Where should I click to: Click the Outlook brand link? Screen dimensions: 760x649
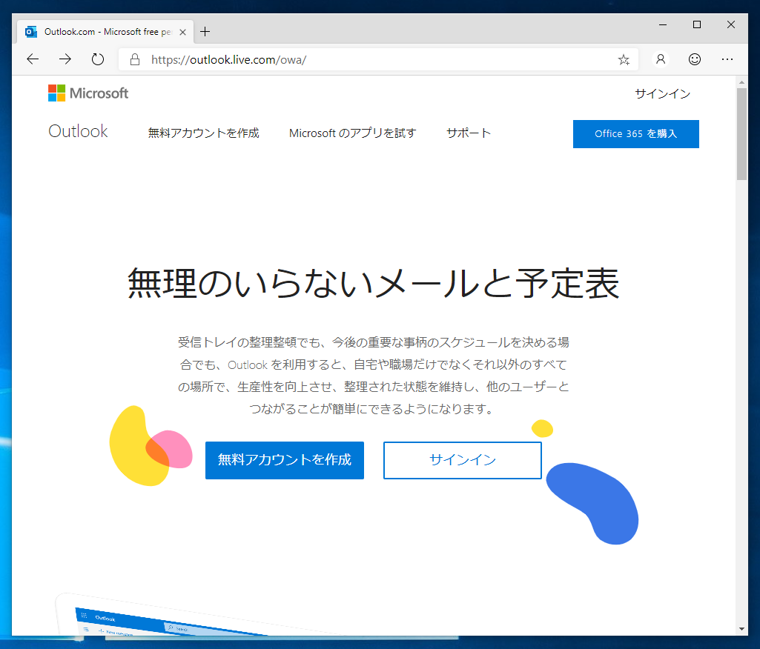click(78, 131)
